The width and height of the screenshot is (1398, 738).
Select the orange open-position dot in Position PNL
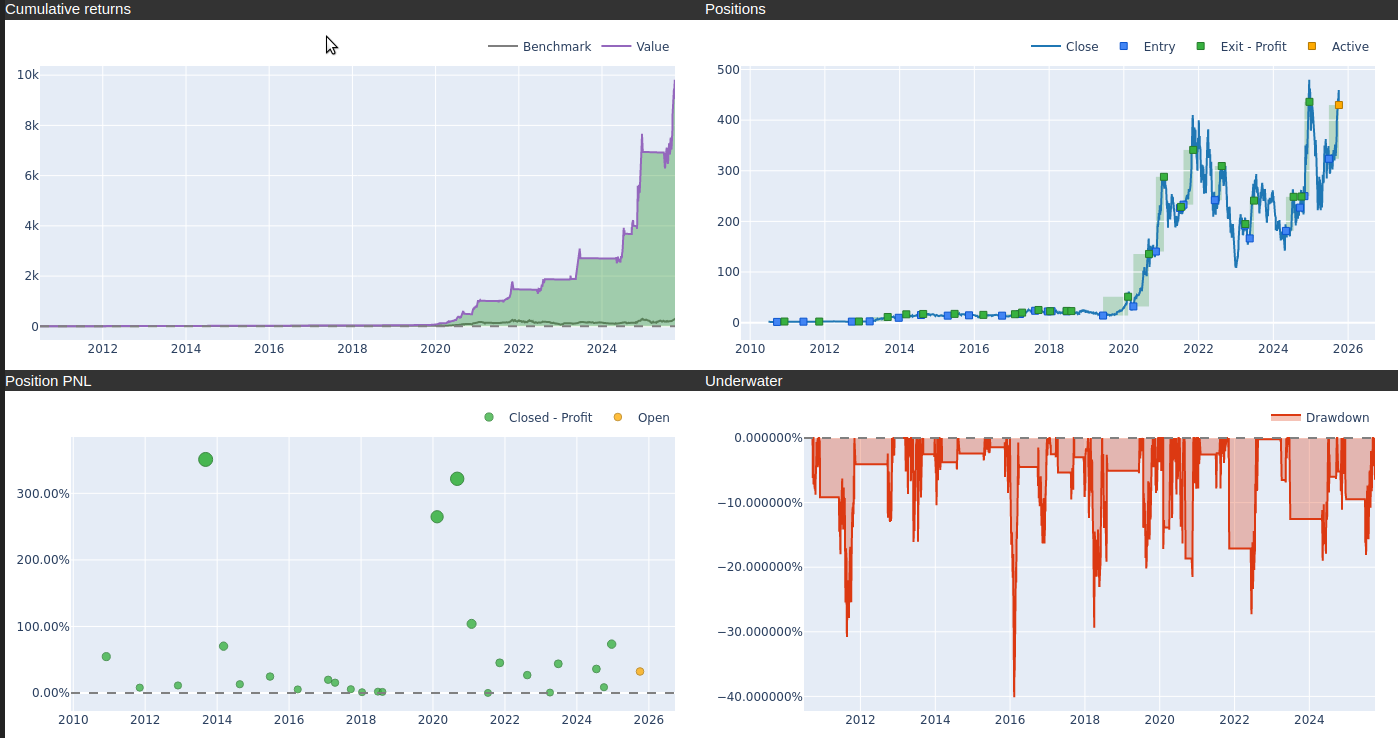[640, 672]
